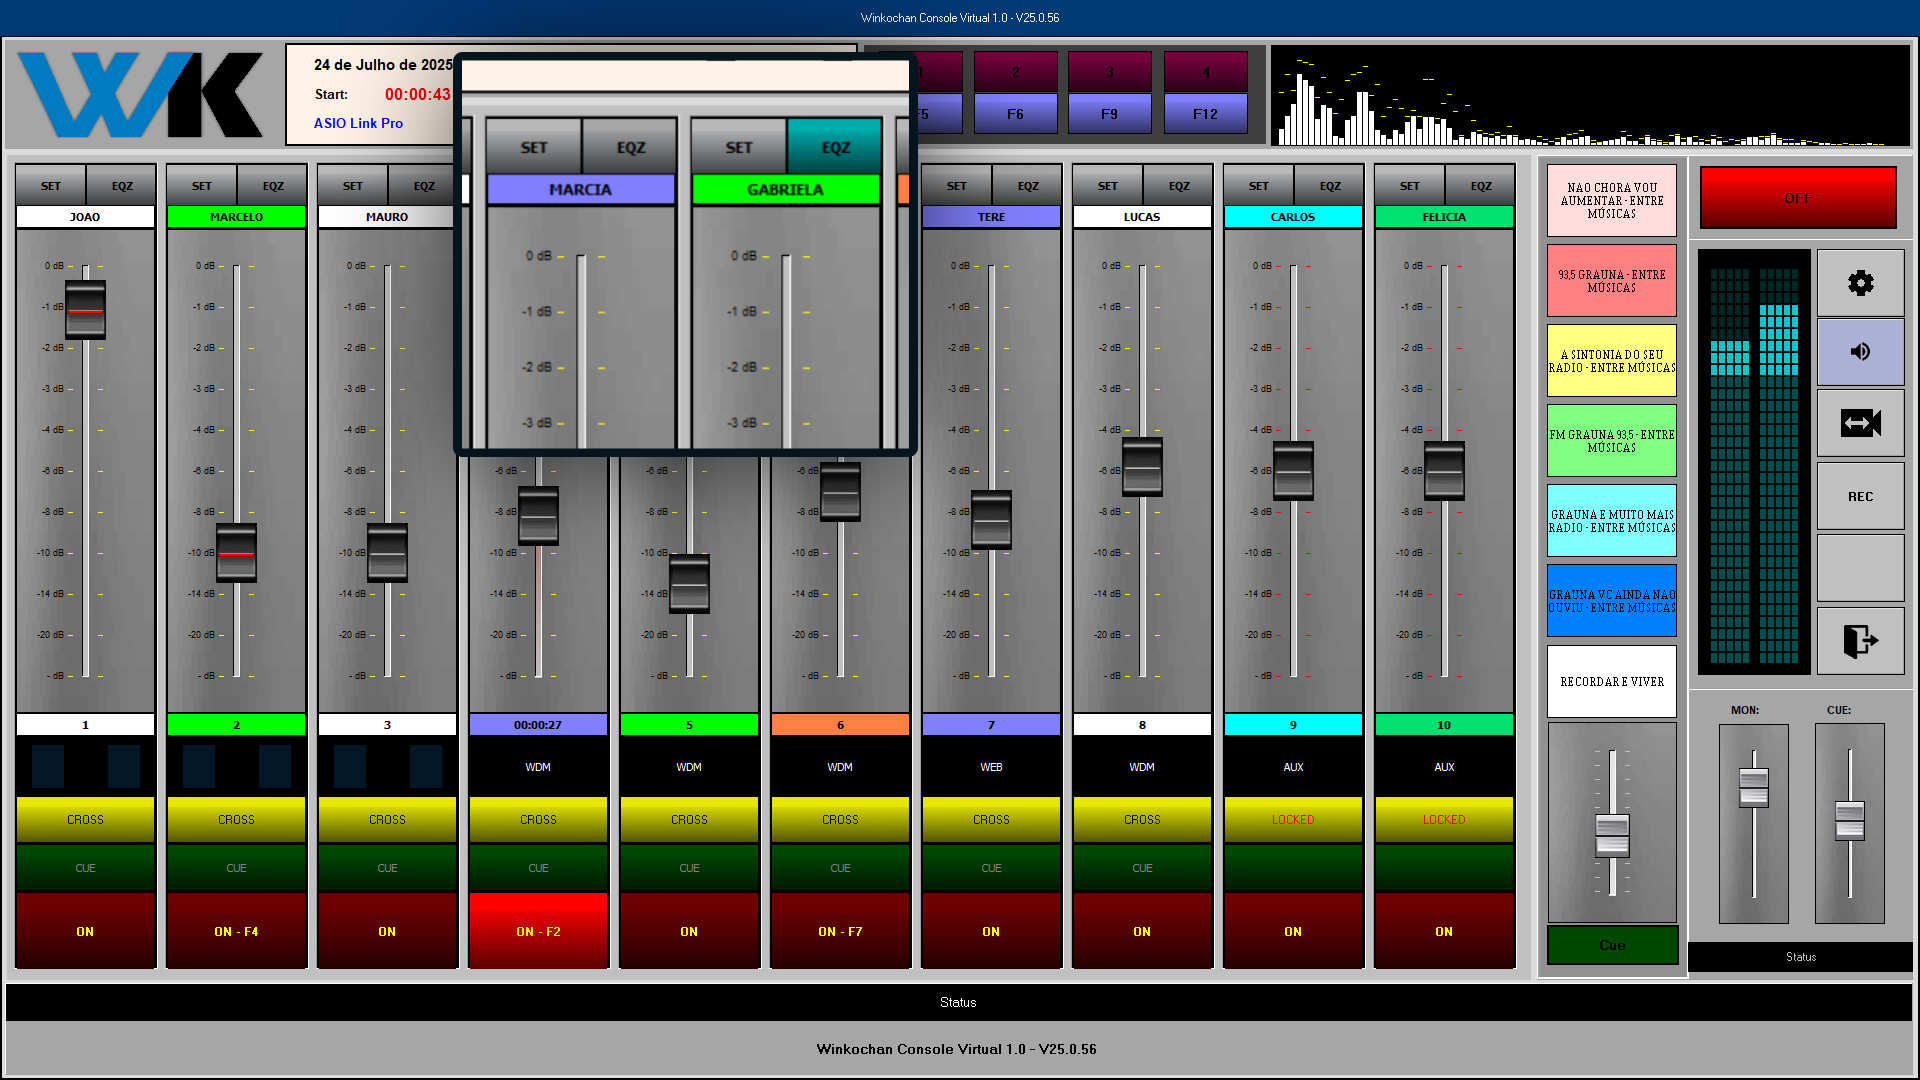Click the double-arrow camera icon button

tap(1860, 423)
